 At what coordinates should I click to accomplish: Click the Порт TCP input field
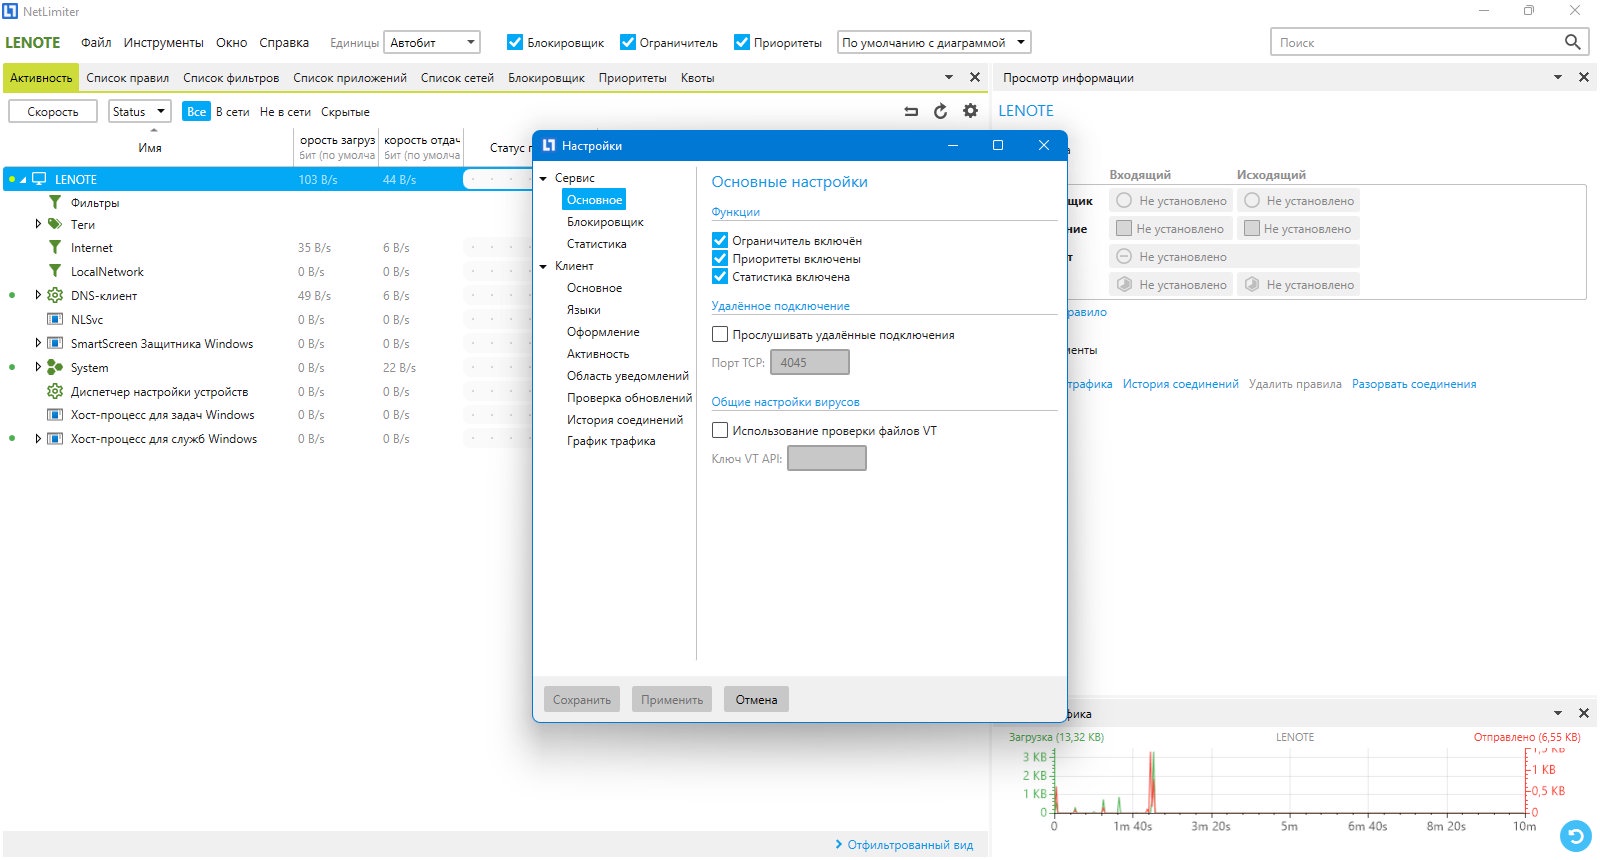810,362
